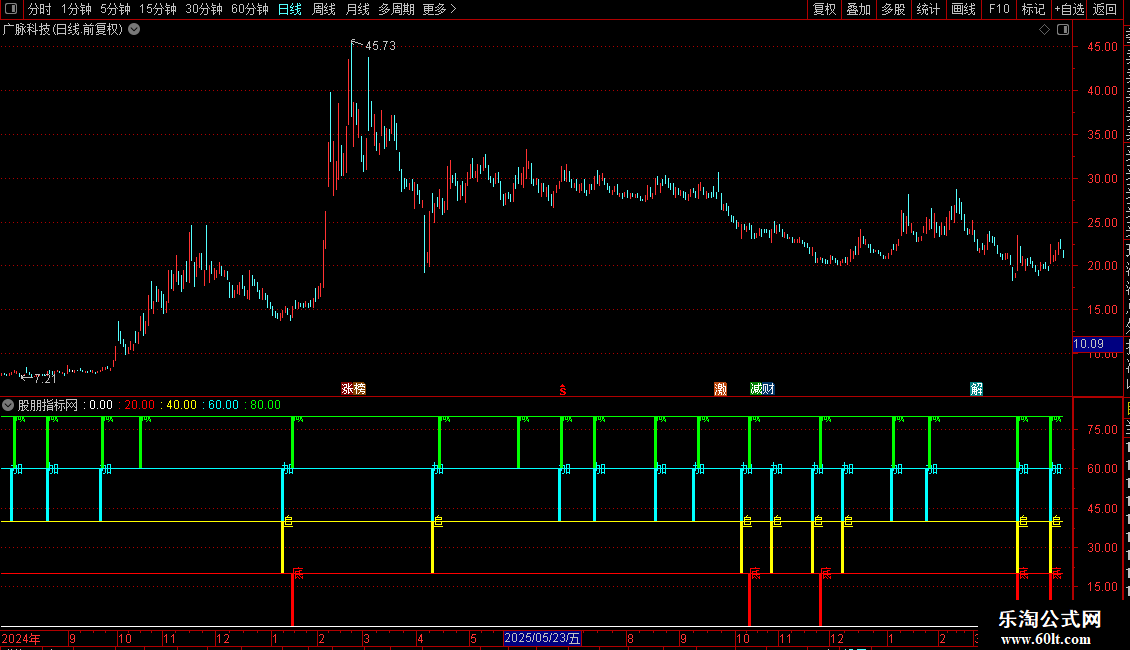Click the 45.73 high price label

tap(381, 45)
